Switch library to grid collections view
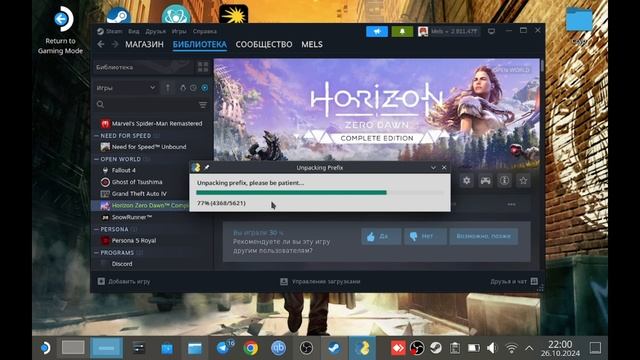The width and height of the screenshot is (640, 360). point(203,67)
